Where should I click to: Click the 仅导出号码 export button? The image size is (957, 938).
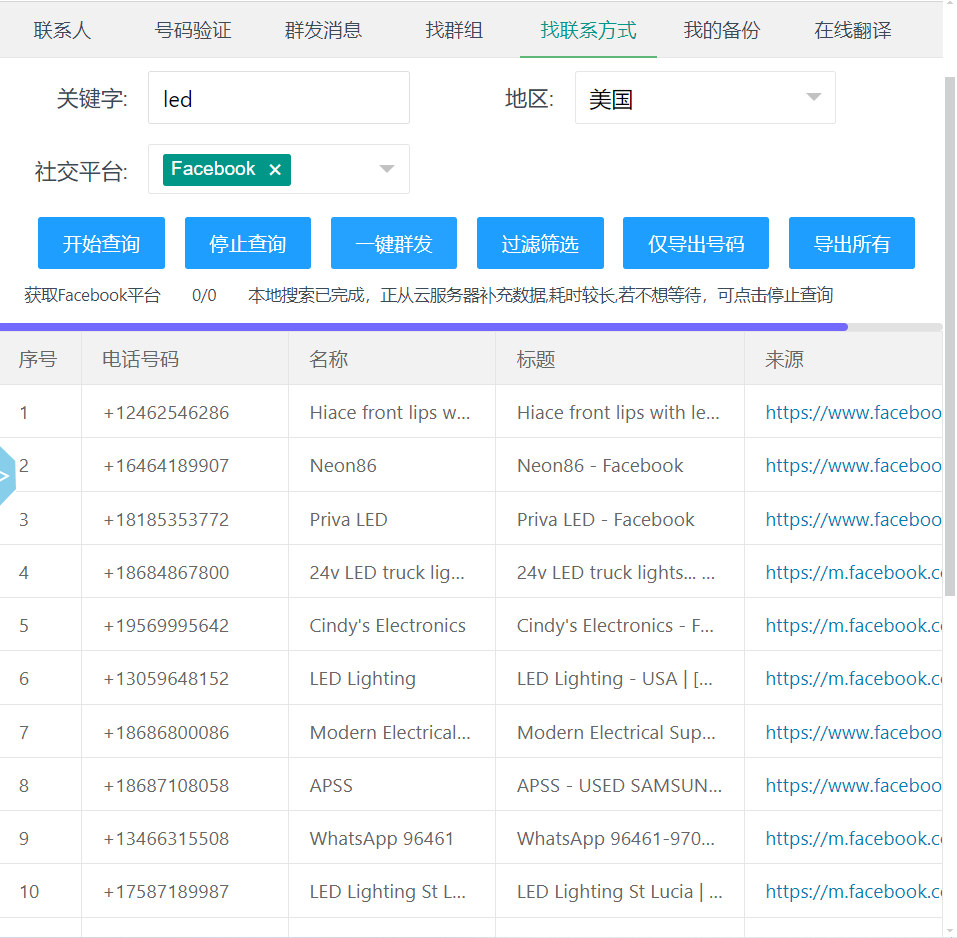(696, 244)
